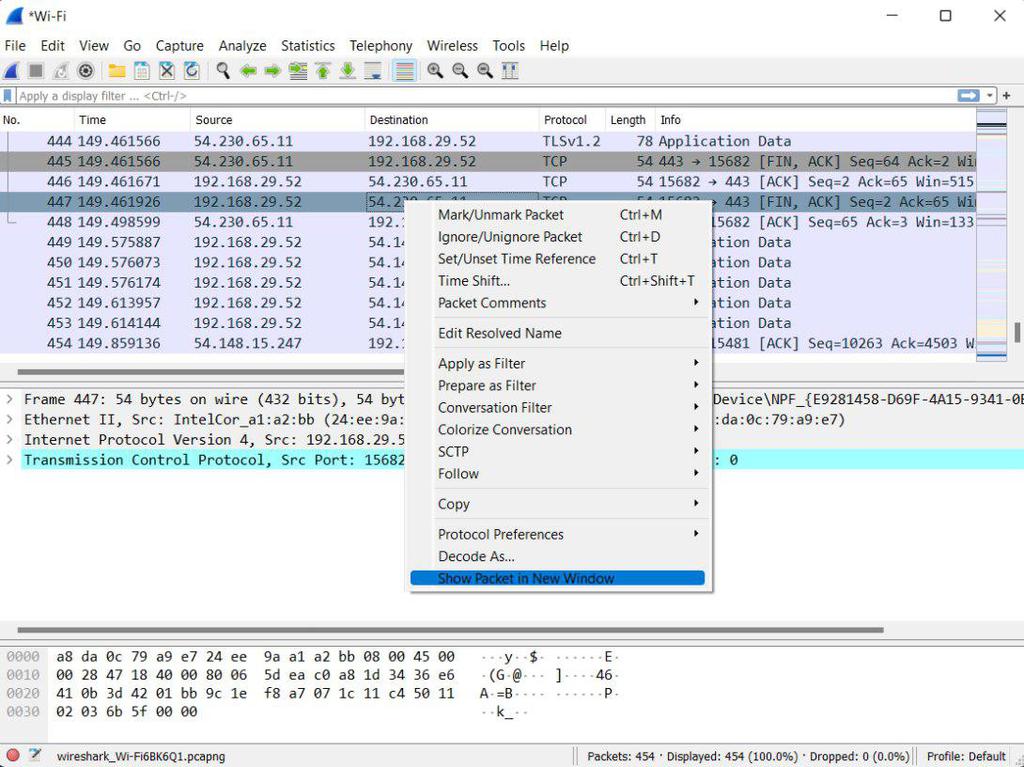Screen dimensions: 1024x767
Task: Open display filter history dropdown arrow
Action: tap(990, 96)
